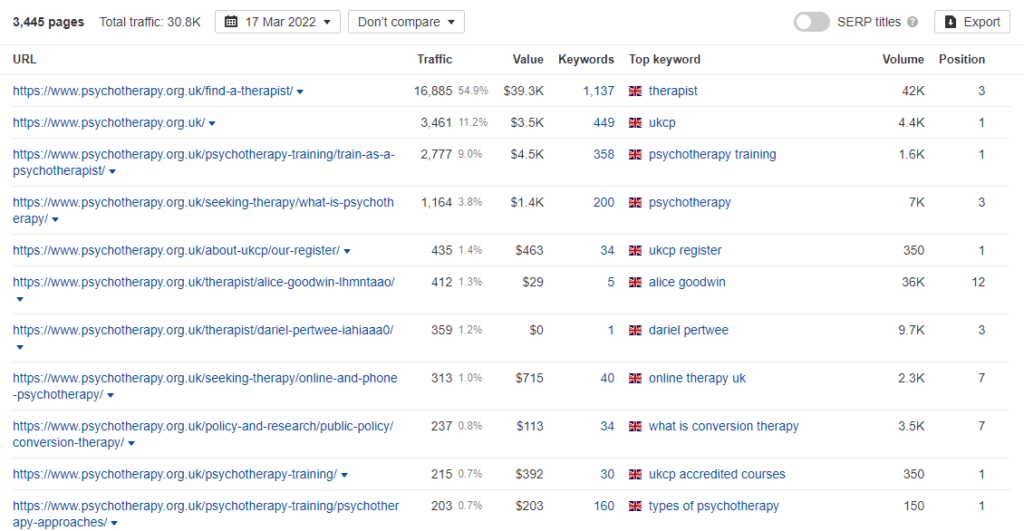The image size is (1024, 531).
Task: Expand the alice-goodwin URL dropdown arrow
Action: 20,299
